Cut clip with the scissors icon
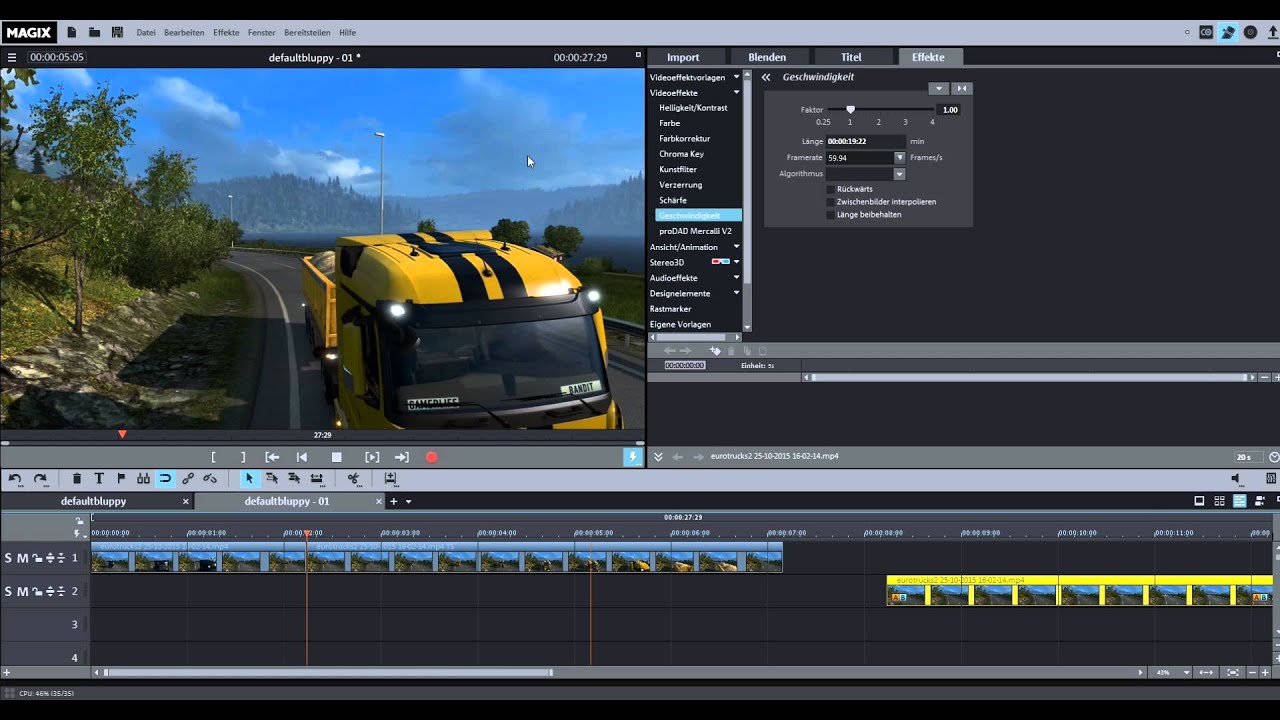This screenshot has width=1280, height=720. (x=353, y=479)
